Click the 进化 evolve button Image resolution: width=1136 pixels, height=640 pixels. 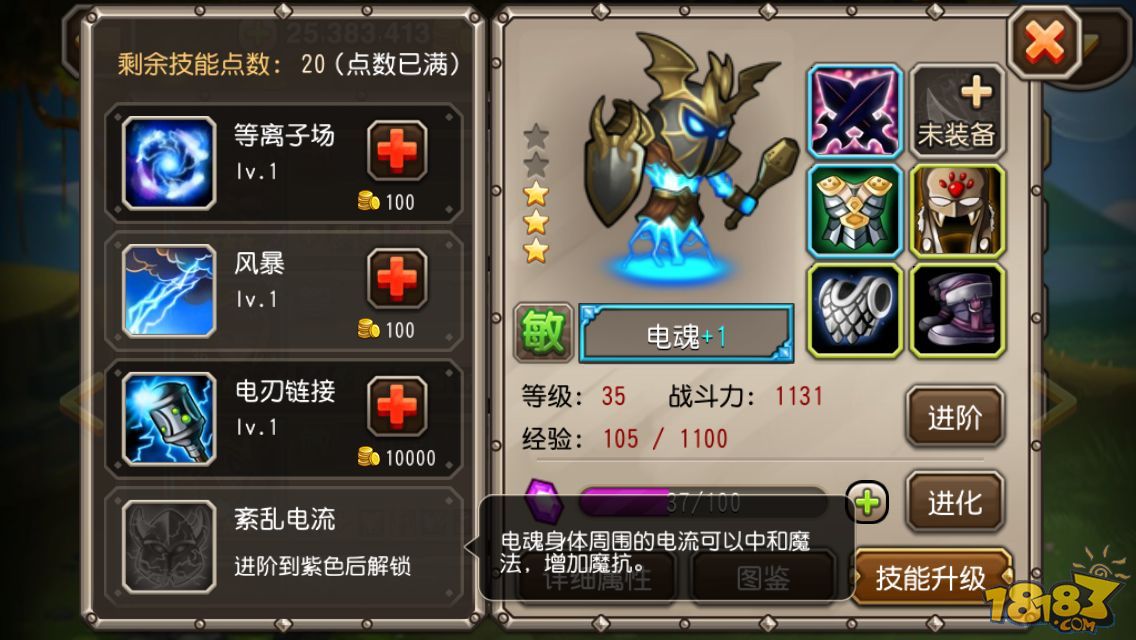coord(955,502)
